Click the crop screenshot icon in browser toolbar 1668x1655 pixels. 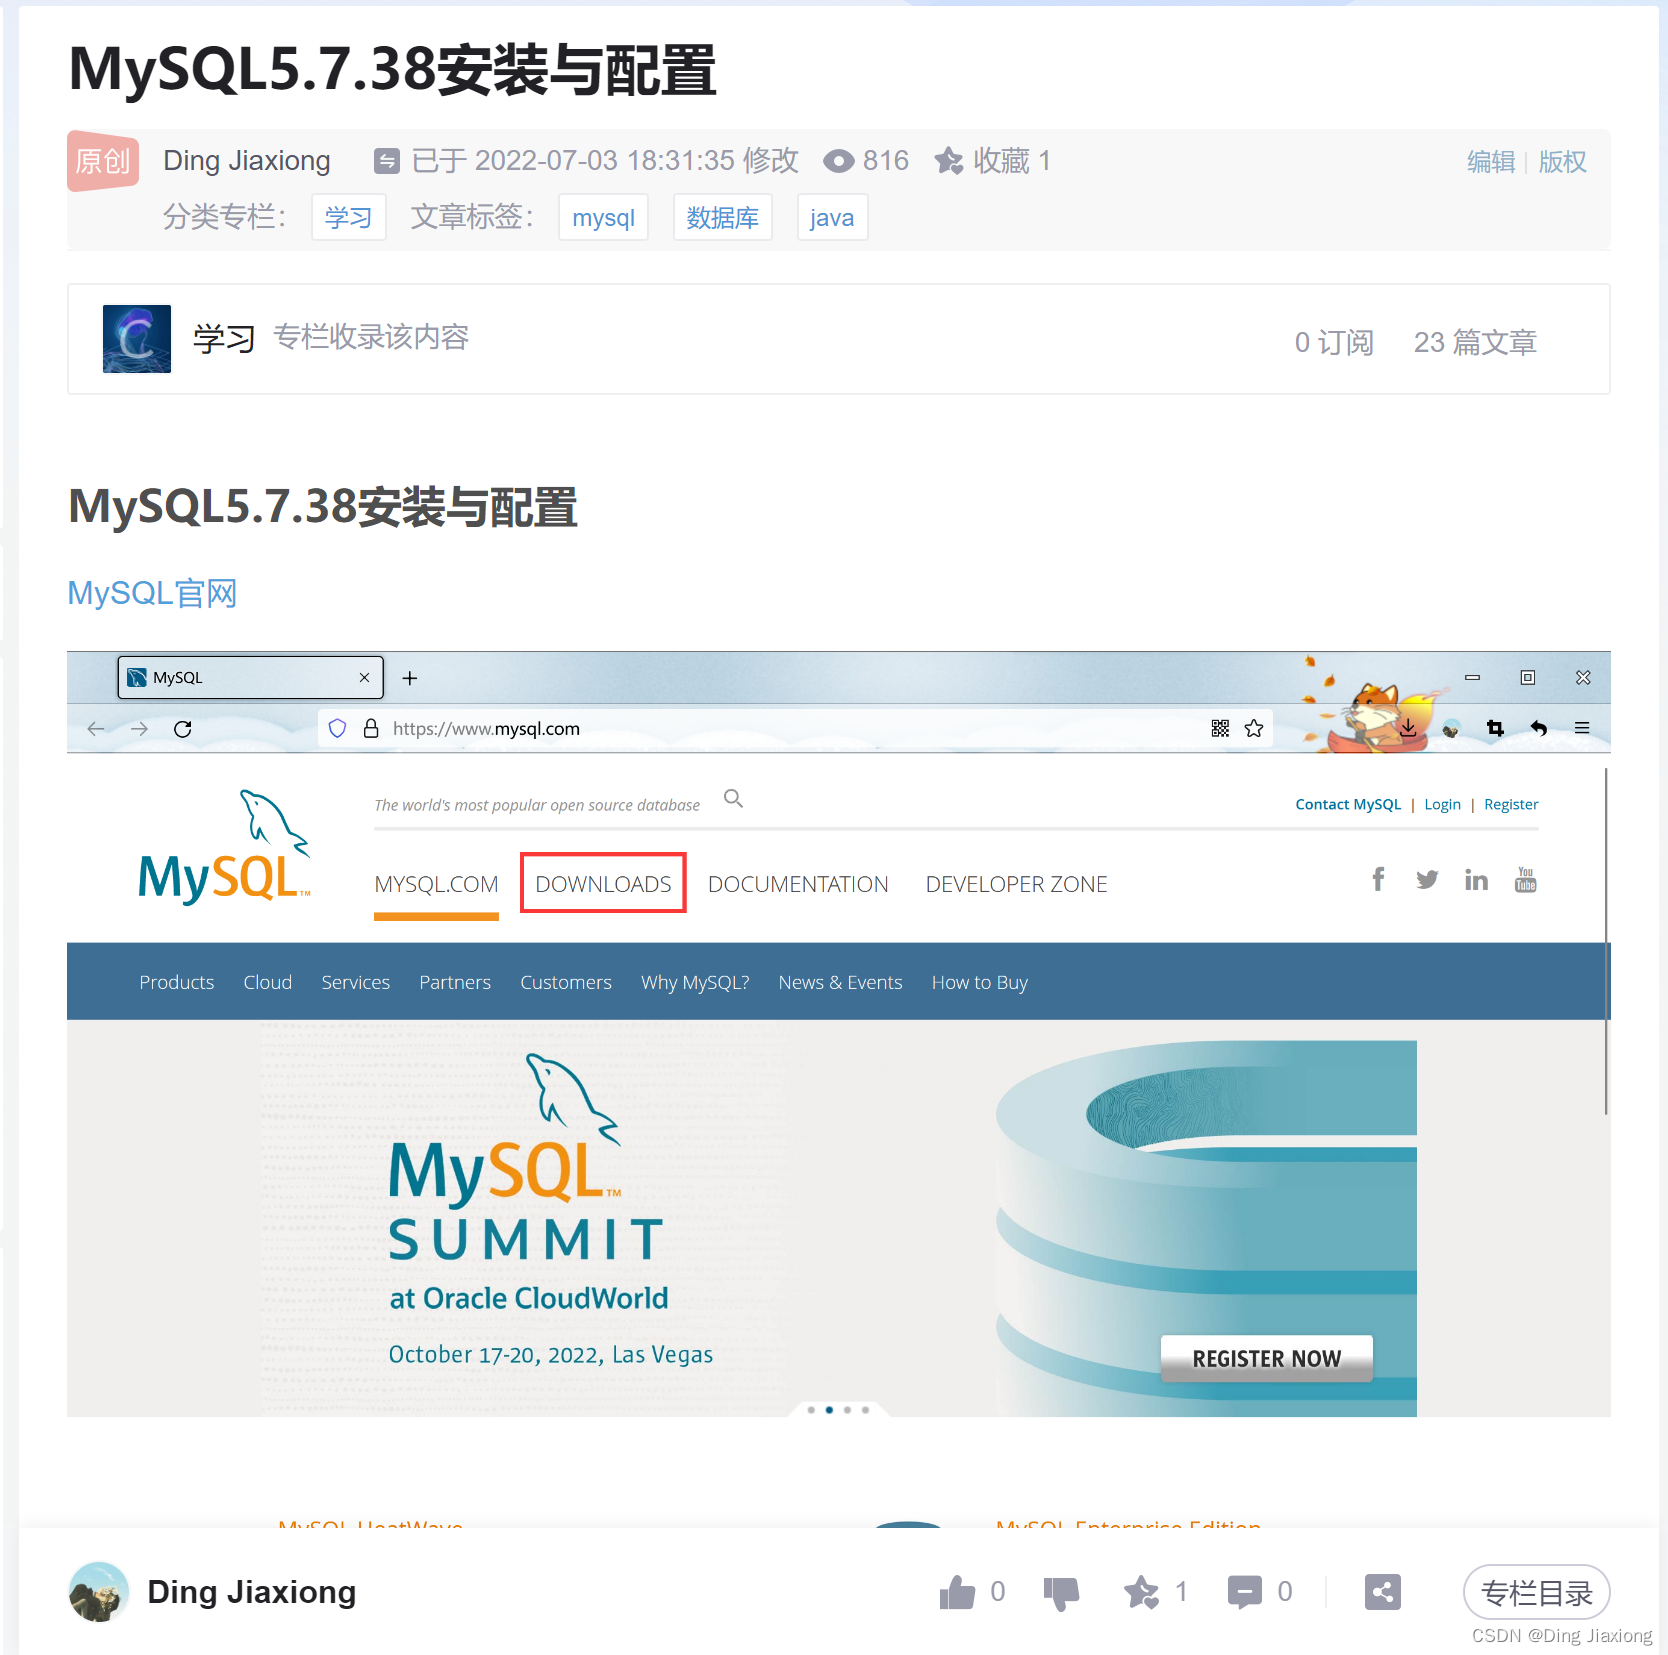(1495, 728)
